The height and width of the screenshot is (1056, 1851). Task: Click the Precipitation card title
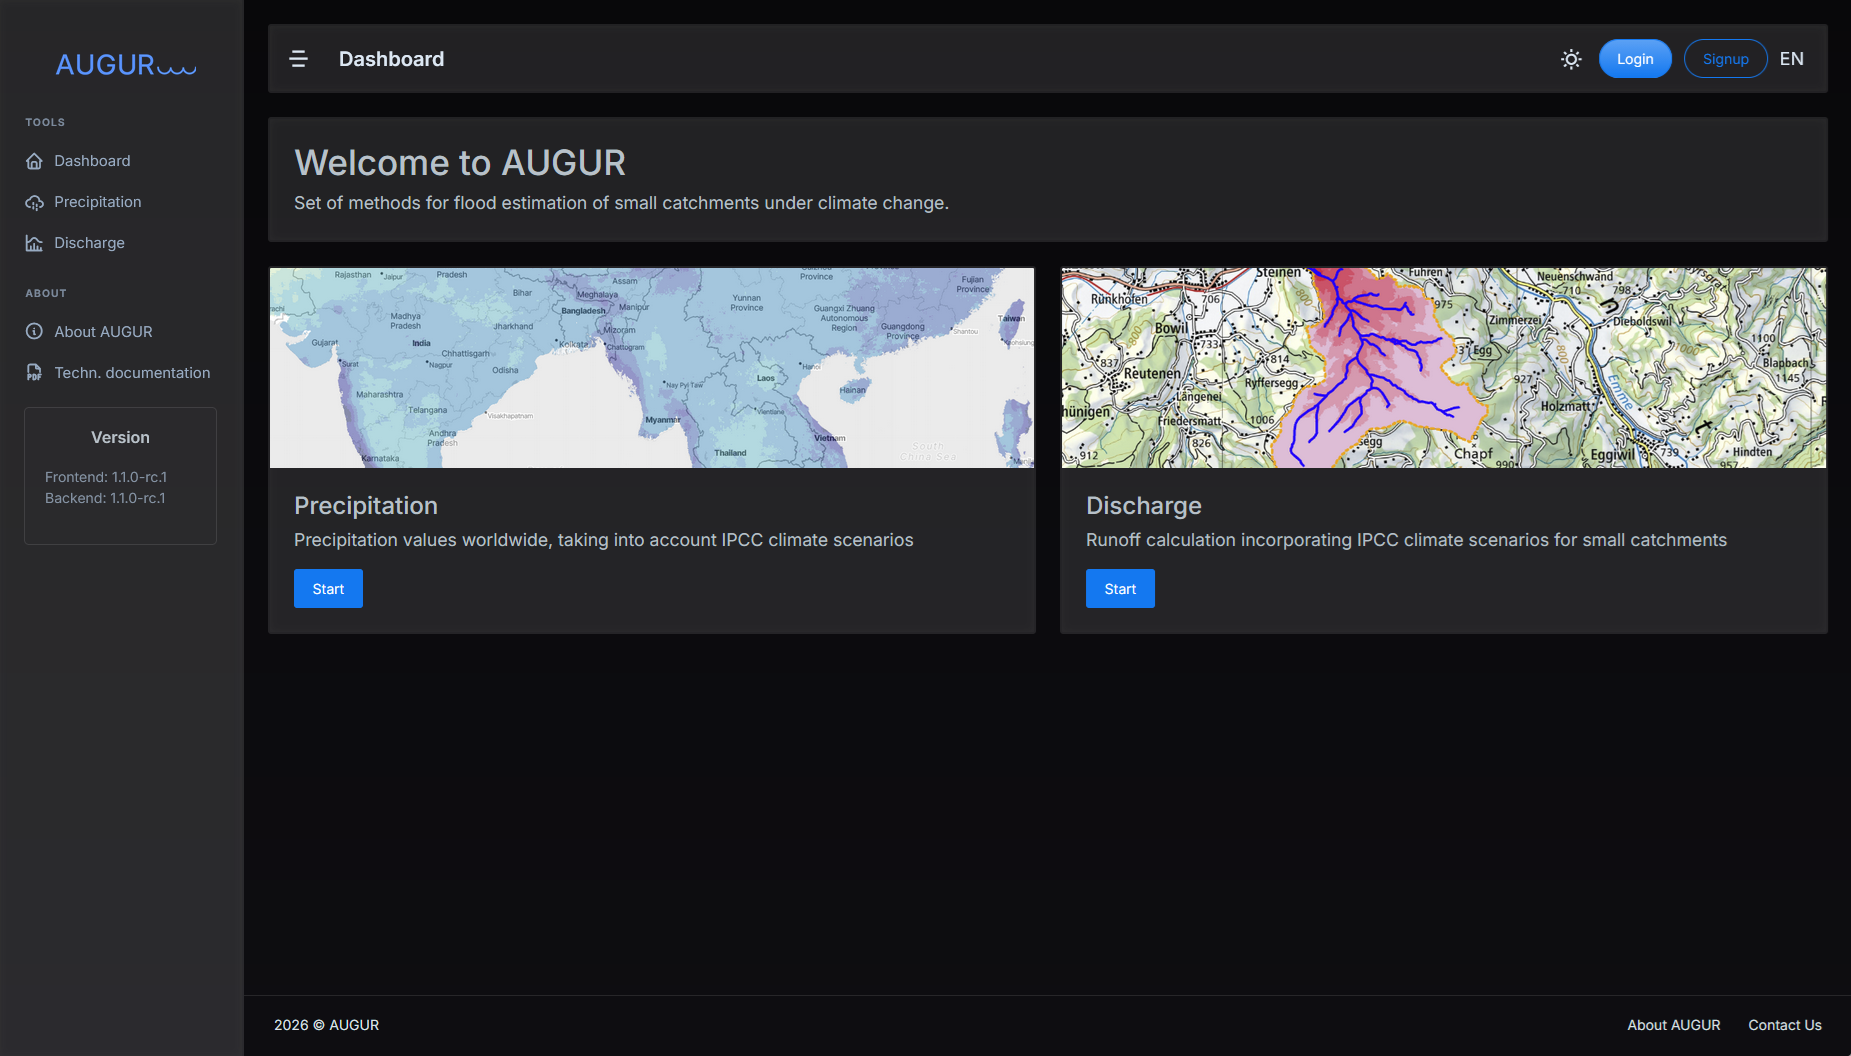pyautogui.click(x=366, y=506)
